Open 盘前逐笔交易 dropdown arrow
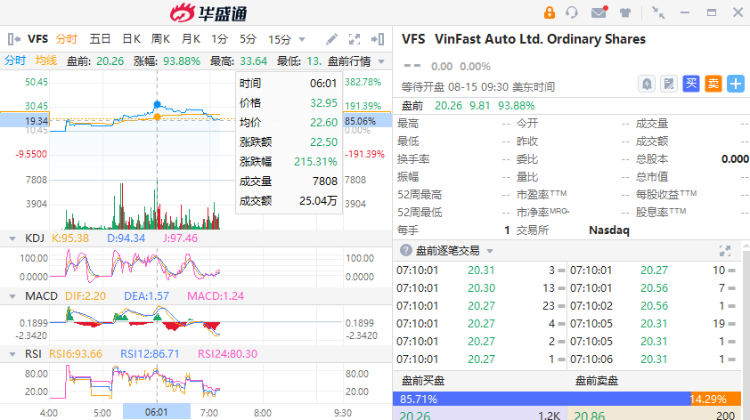750x420 pixels. pos(490,251)
